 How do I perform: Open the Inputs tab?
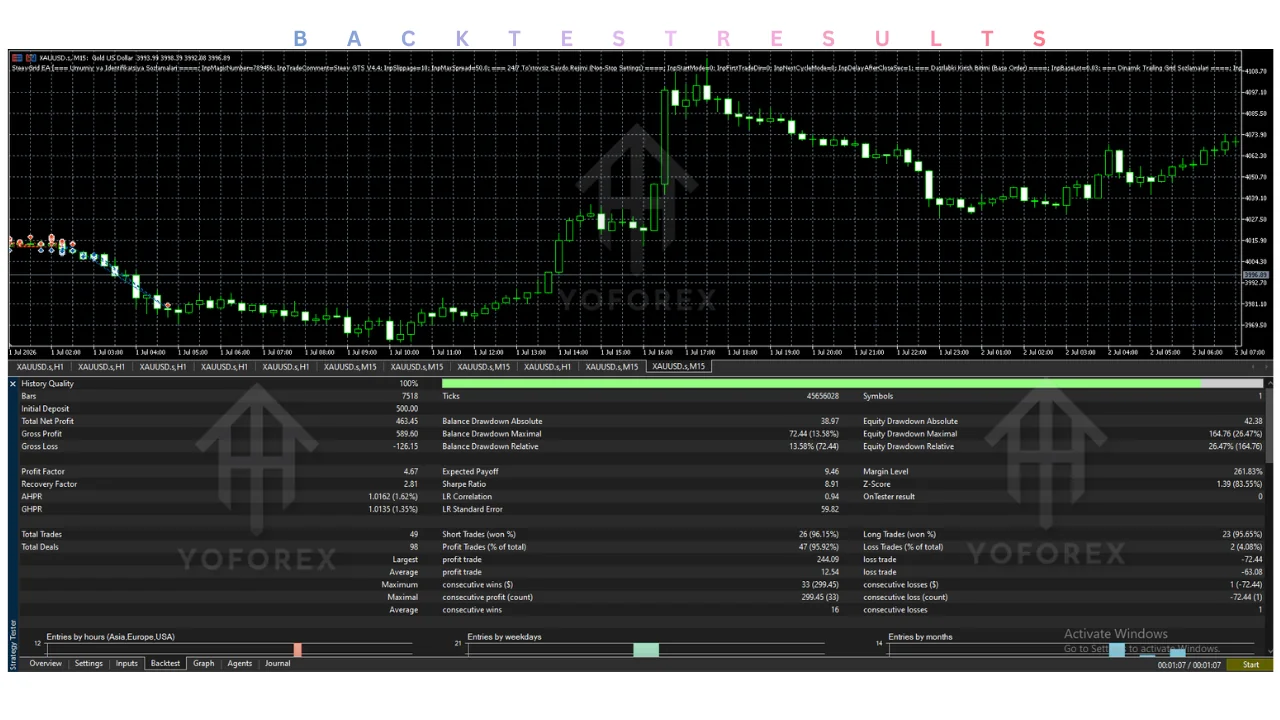(x=127, y=663)
